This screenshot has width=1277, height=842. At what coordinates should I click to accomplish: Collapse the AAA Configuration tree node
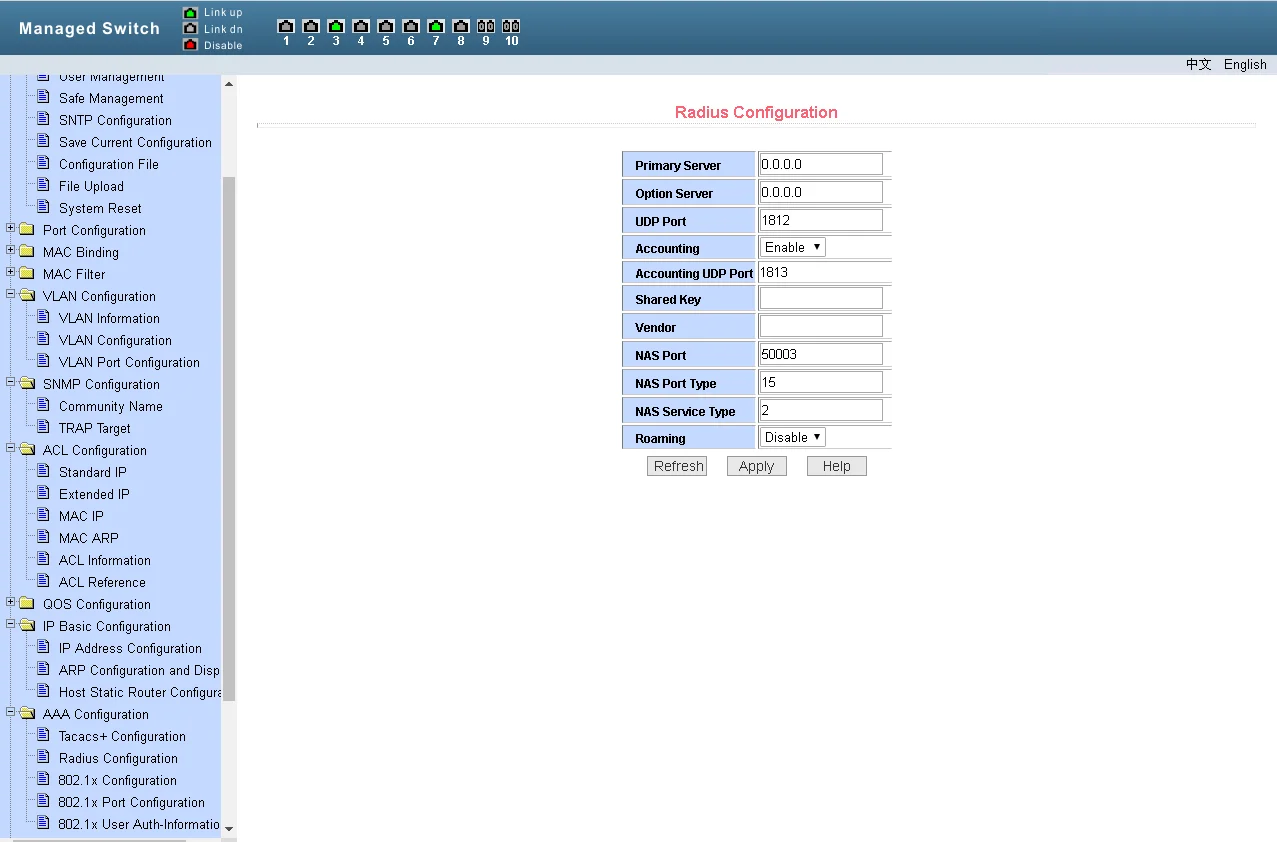tap(11, 713)
